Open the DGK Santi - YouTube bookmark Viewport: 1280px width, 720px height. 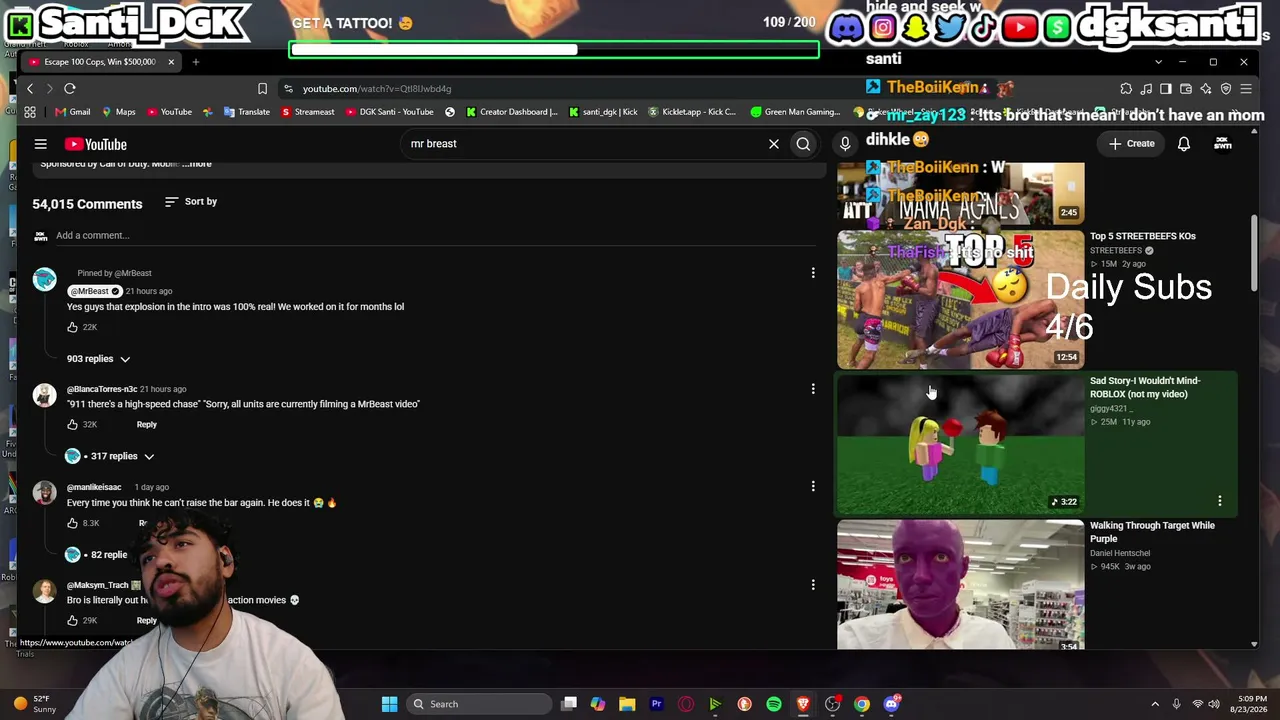click(389, 112)
